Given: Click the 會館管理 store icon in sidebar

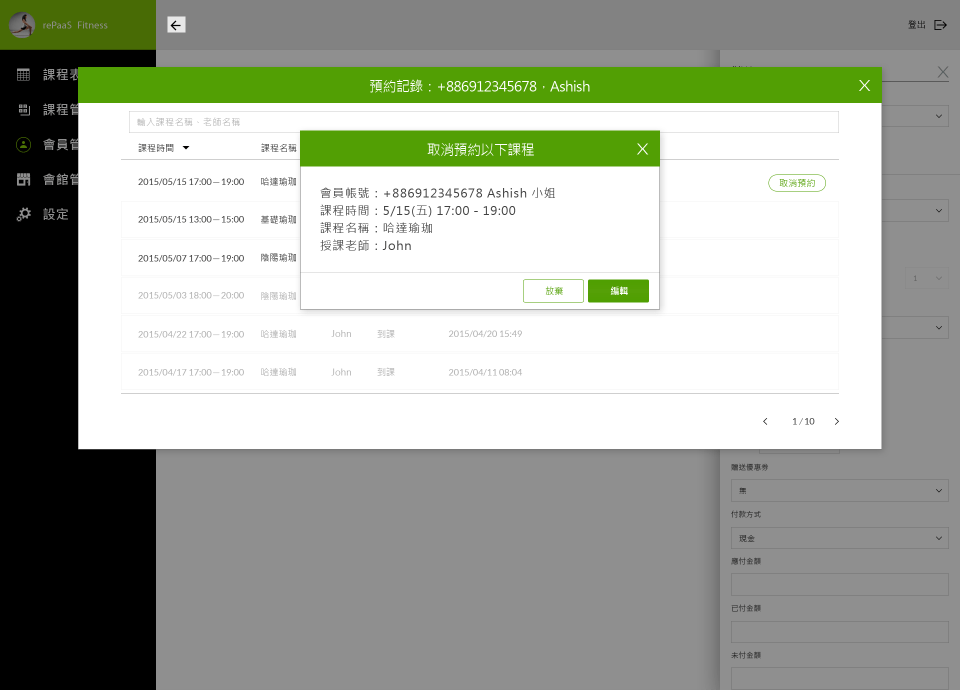Looking at the screenshot, I should (x=24, y=179).
